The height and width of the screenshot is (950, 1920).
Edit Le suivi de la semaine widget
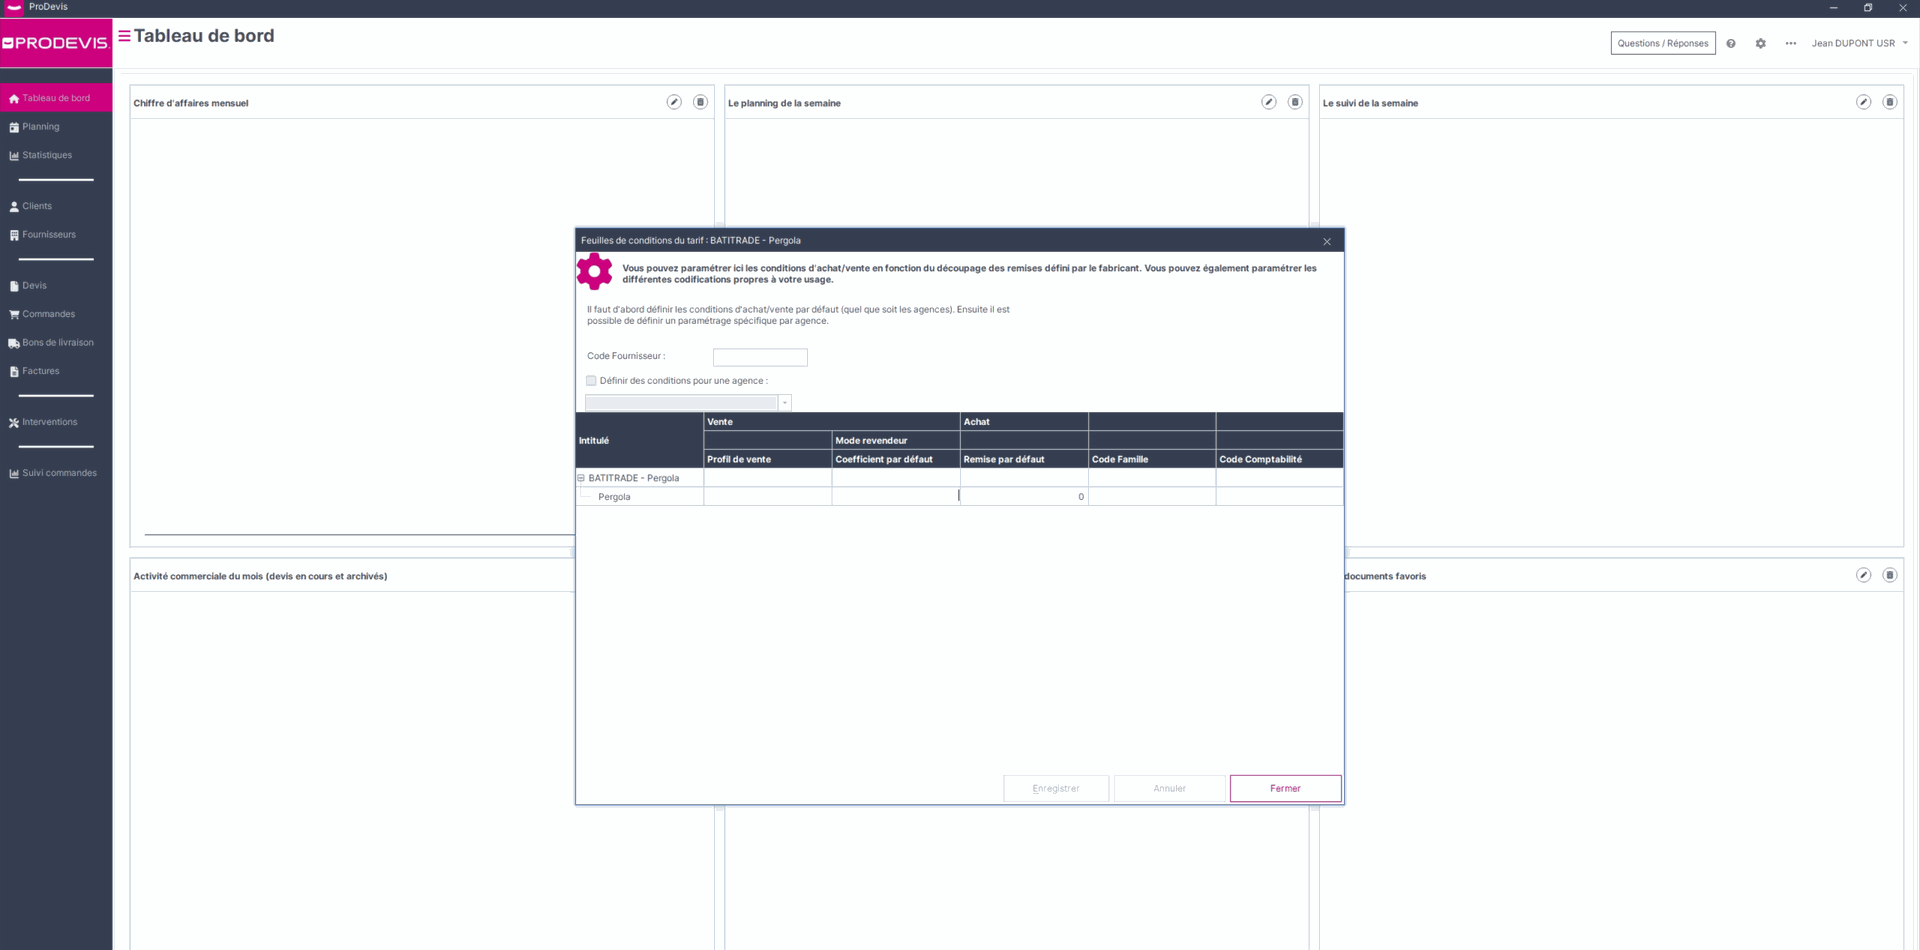[x=1864, y=102]
